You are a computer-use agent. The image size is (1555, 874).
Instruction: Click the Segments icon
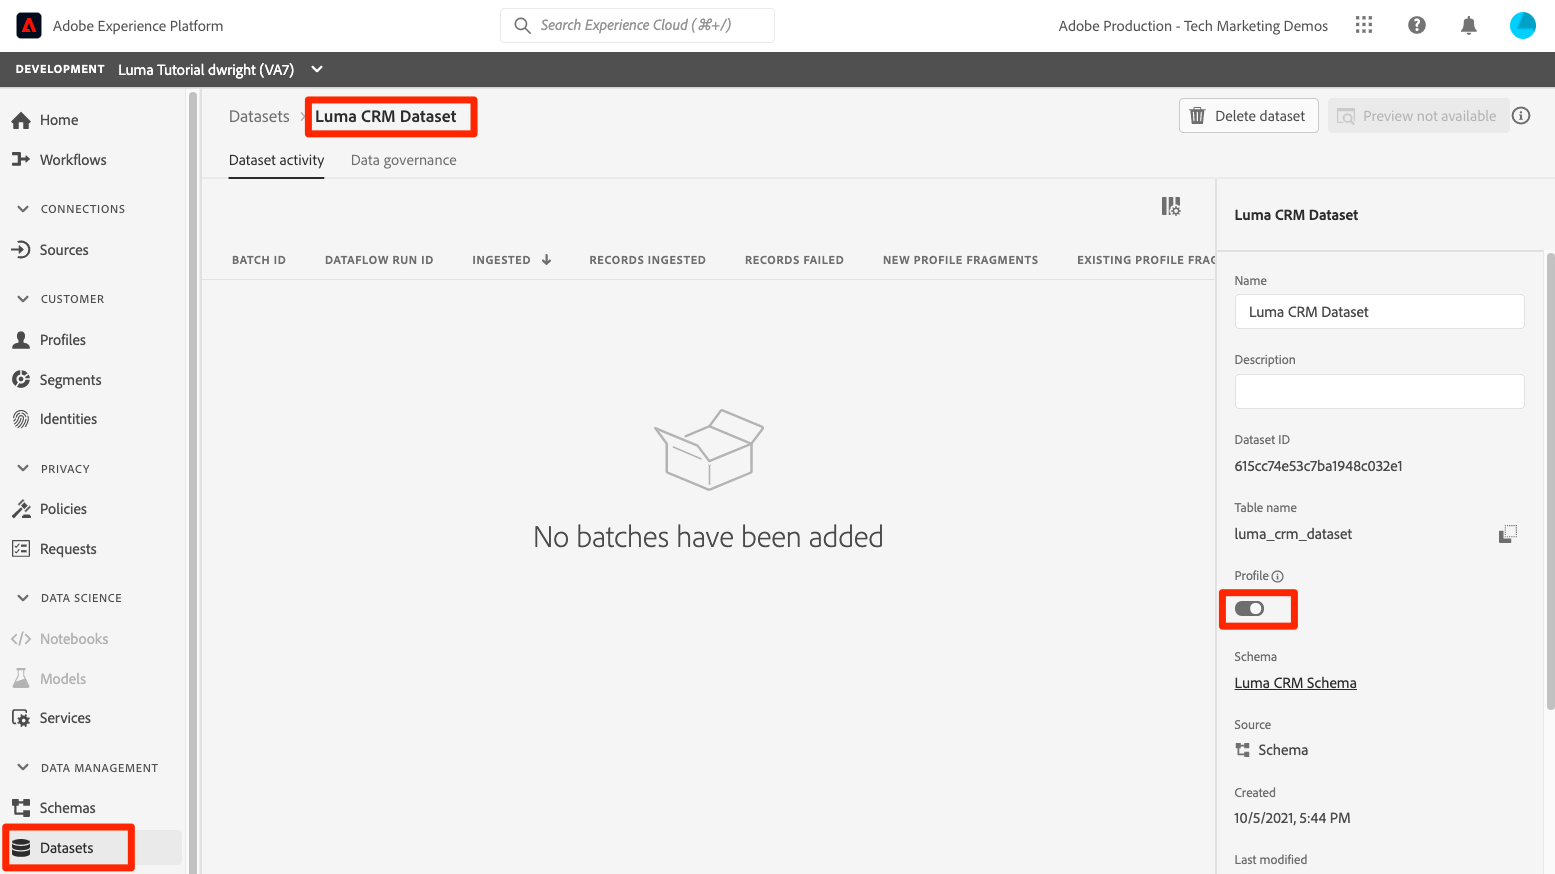click(x=21, y=380)
